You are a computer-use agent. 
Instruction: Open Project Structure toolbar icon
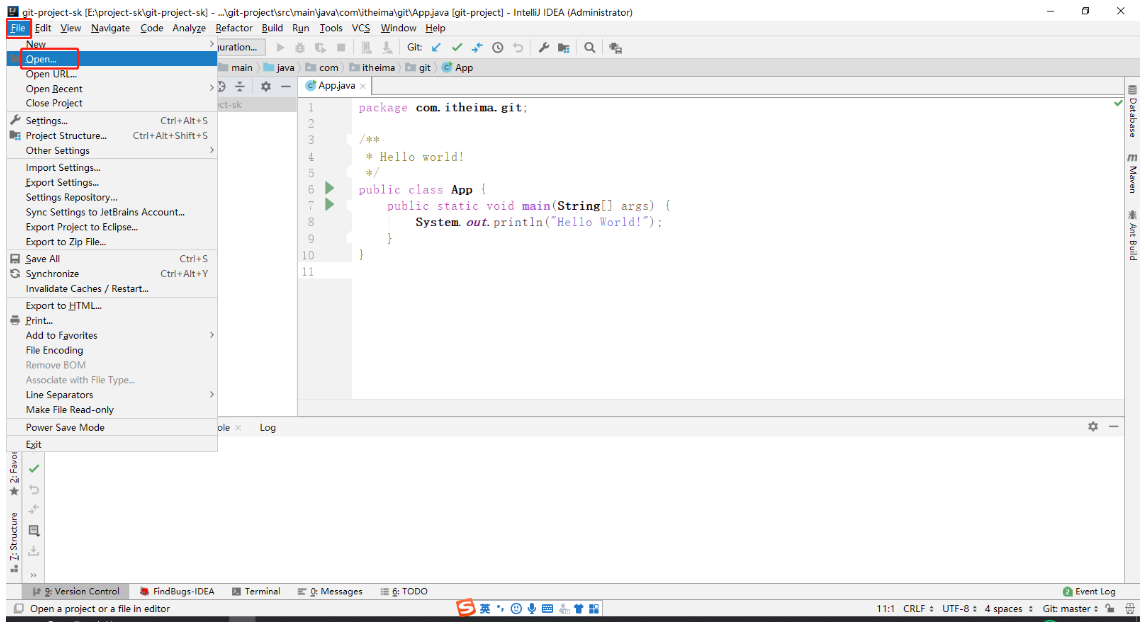[564, 47]
